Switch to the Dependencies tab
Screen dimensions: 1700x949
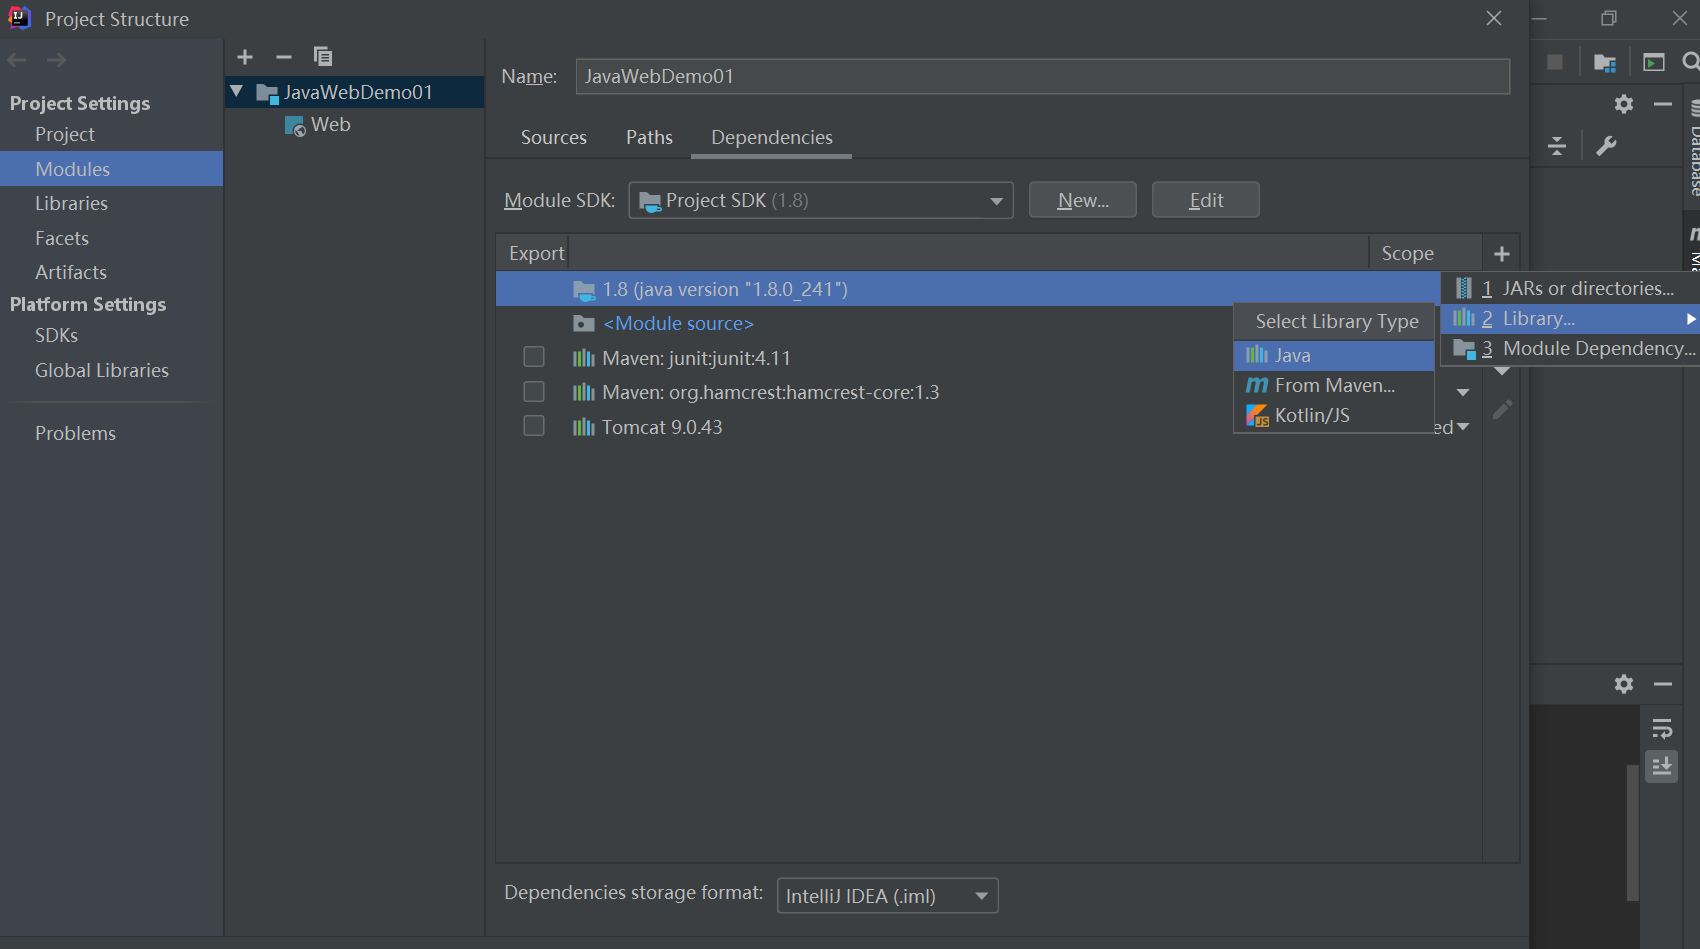(771, 138)
